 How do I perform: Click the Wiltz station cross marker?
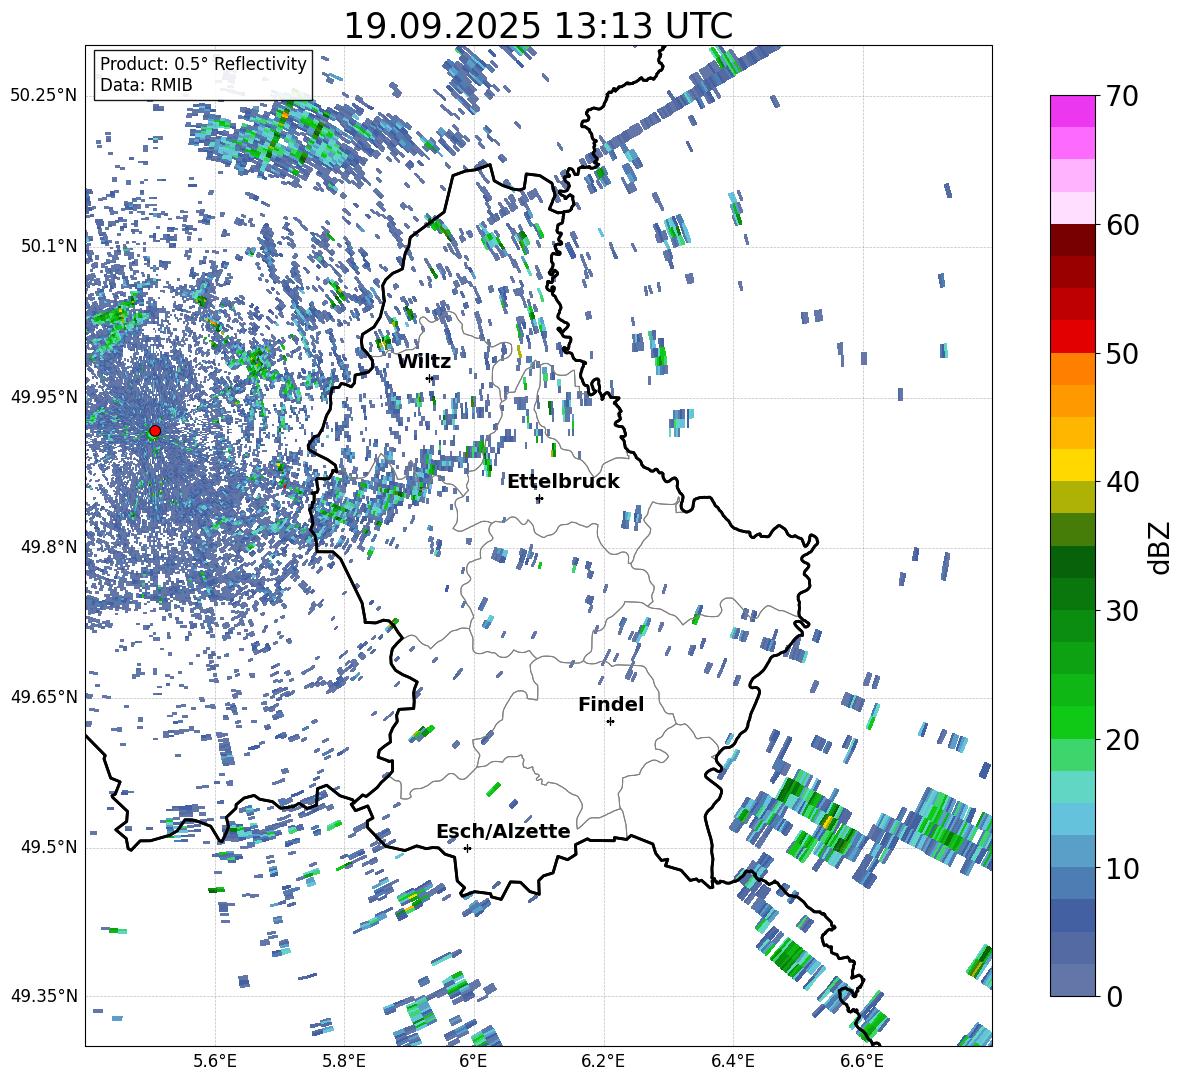pos(430,378)
